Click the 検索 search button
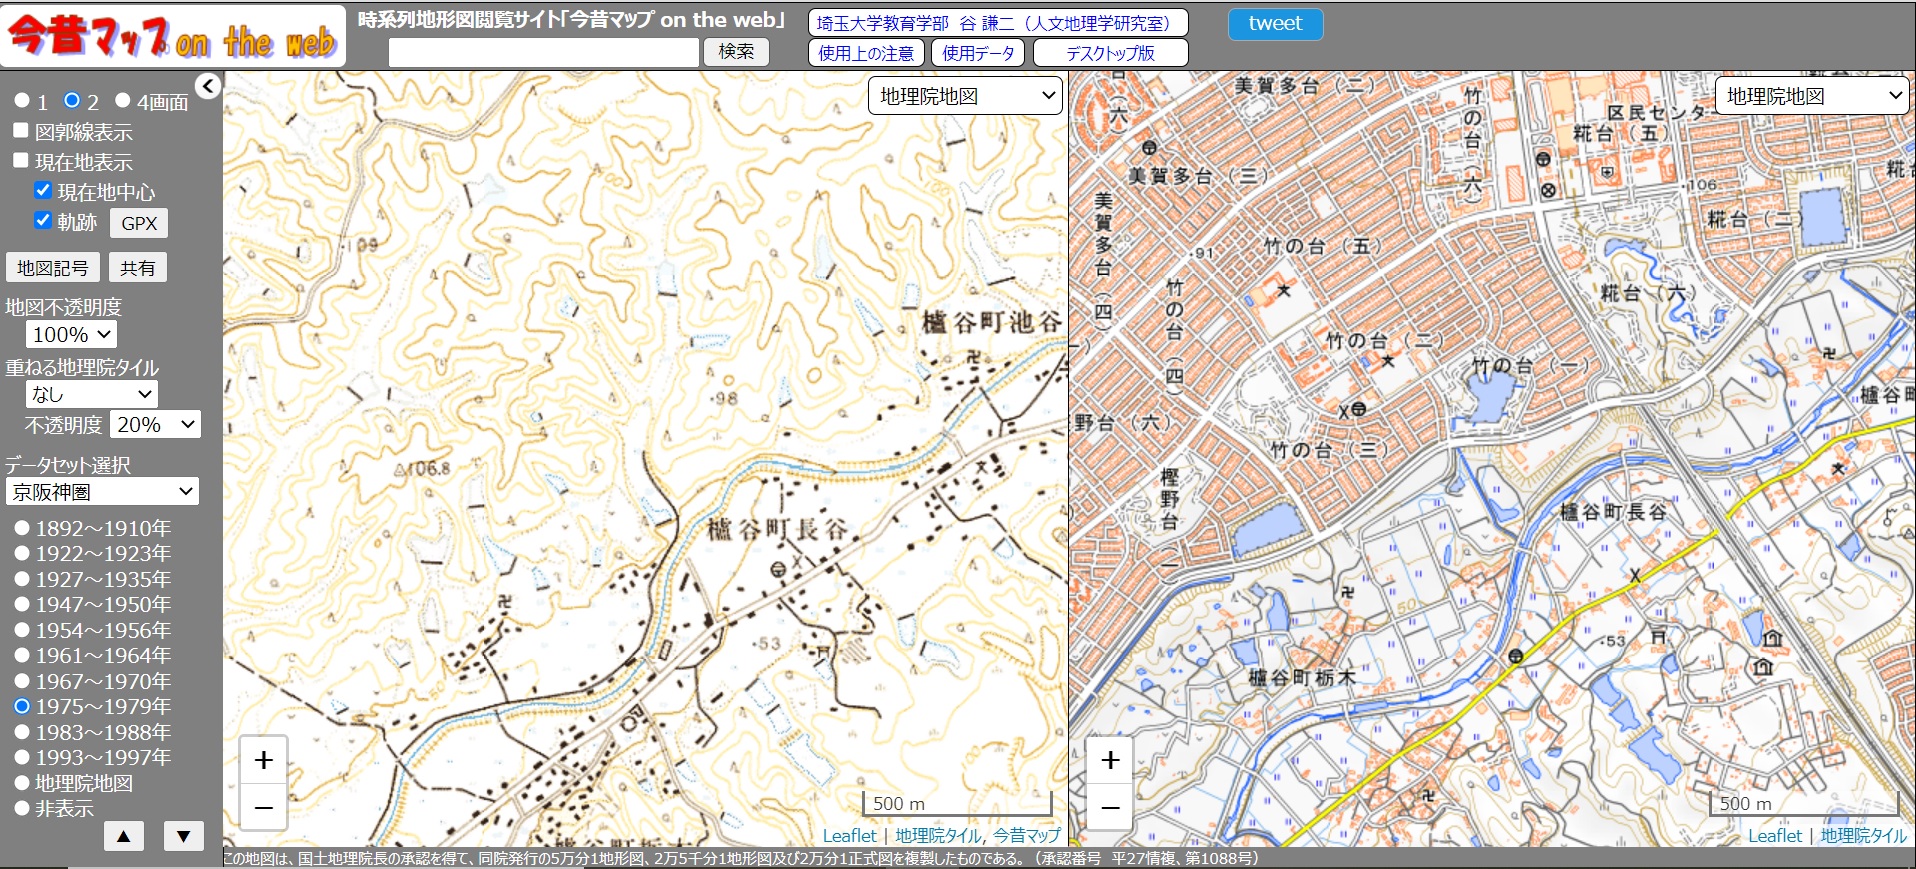The image size is (1916, 869). 736,52
